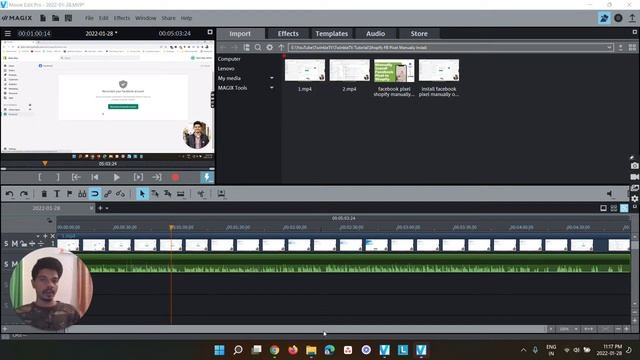Toggle the lightning performance button
640x360 pixels.
207,177
